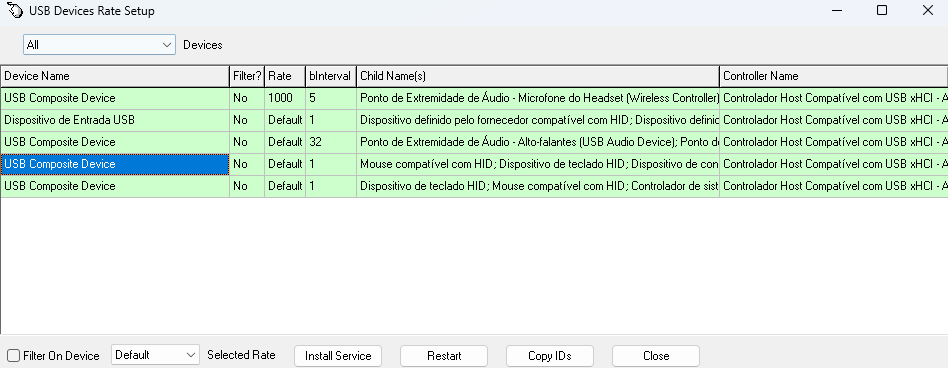Click the Install Service button
The height and width of the screenshot is (368, 948).
pyautogui.click(x=338, y=356)
